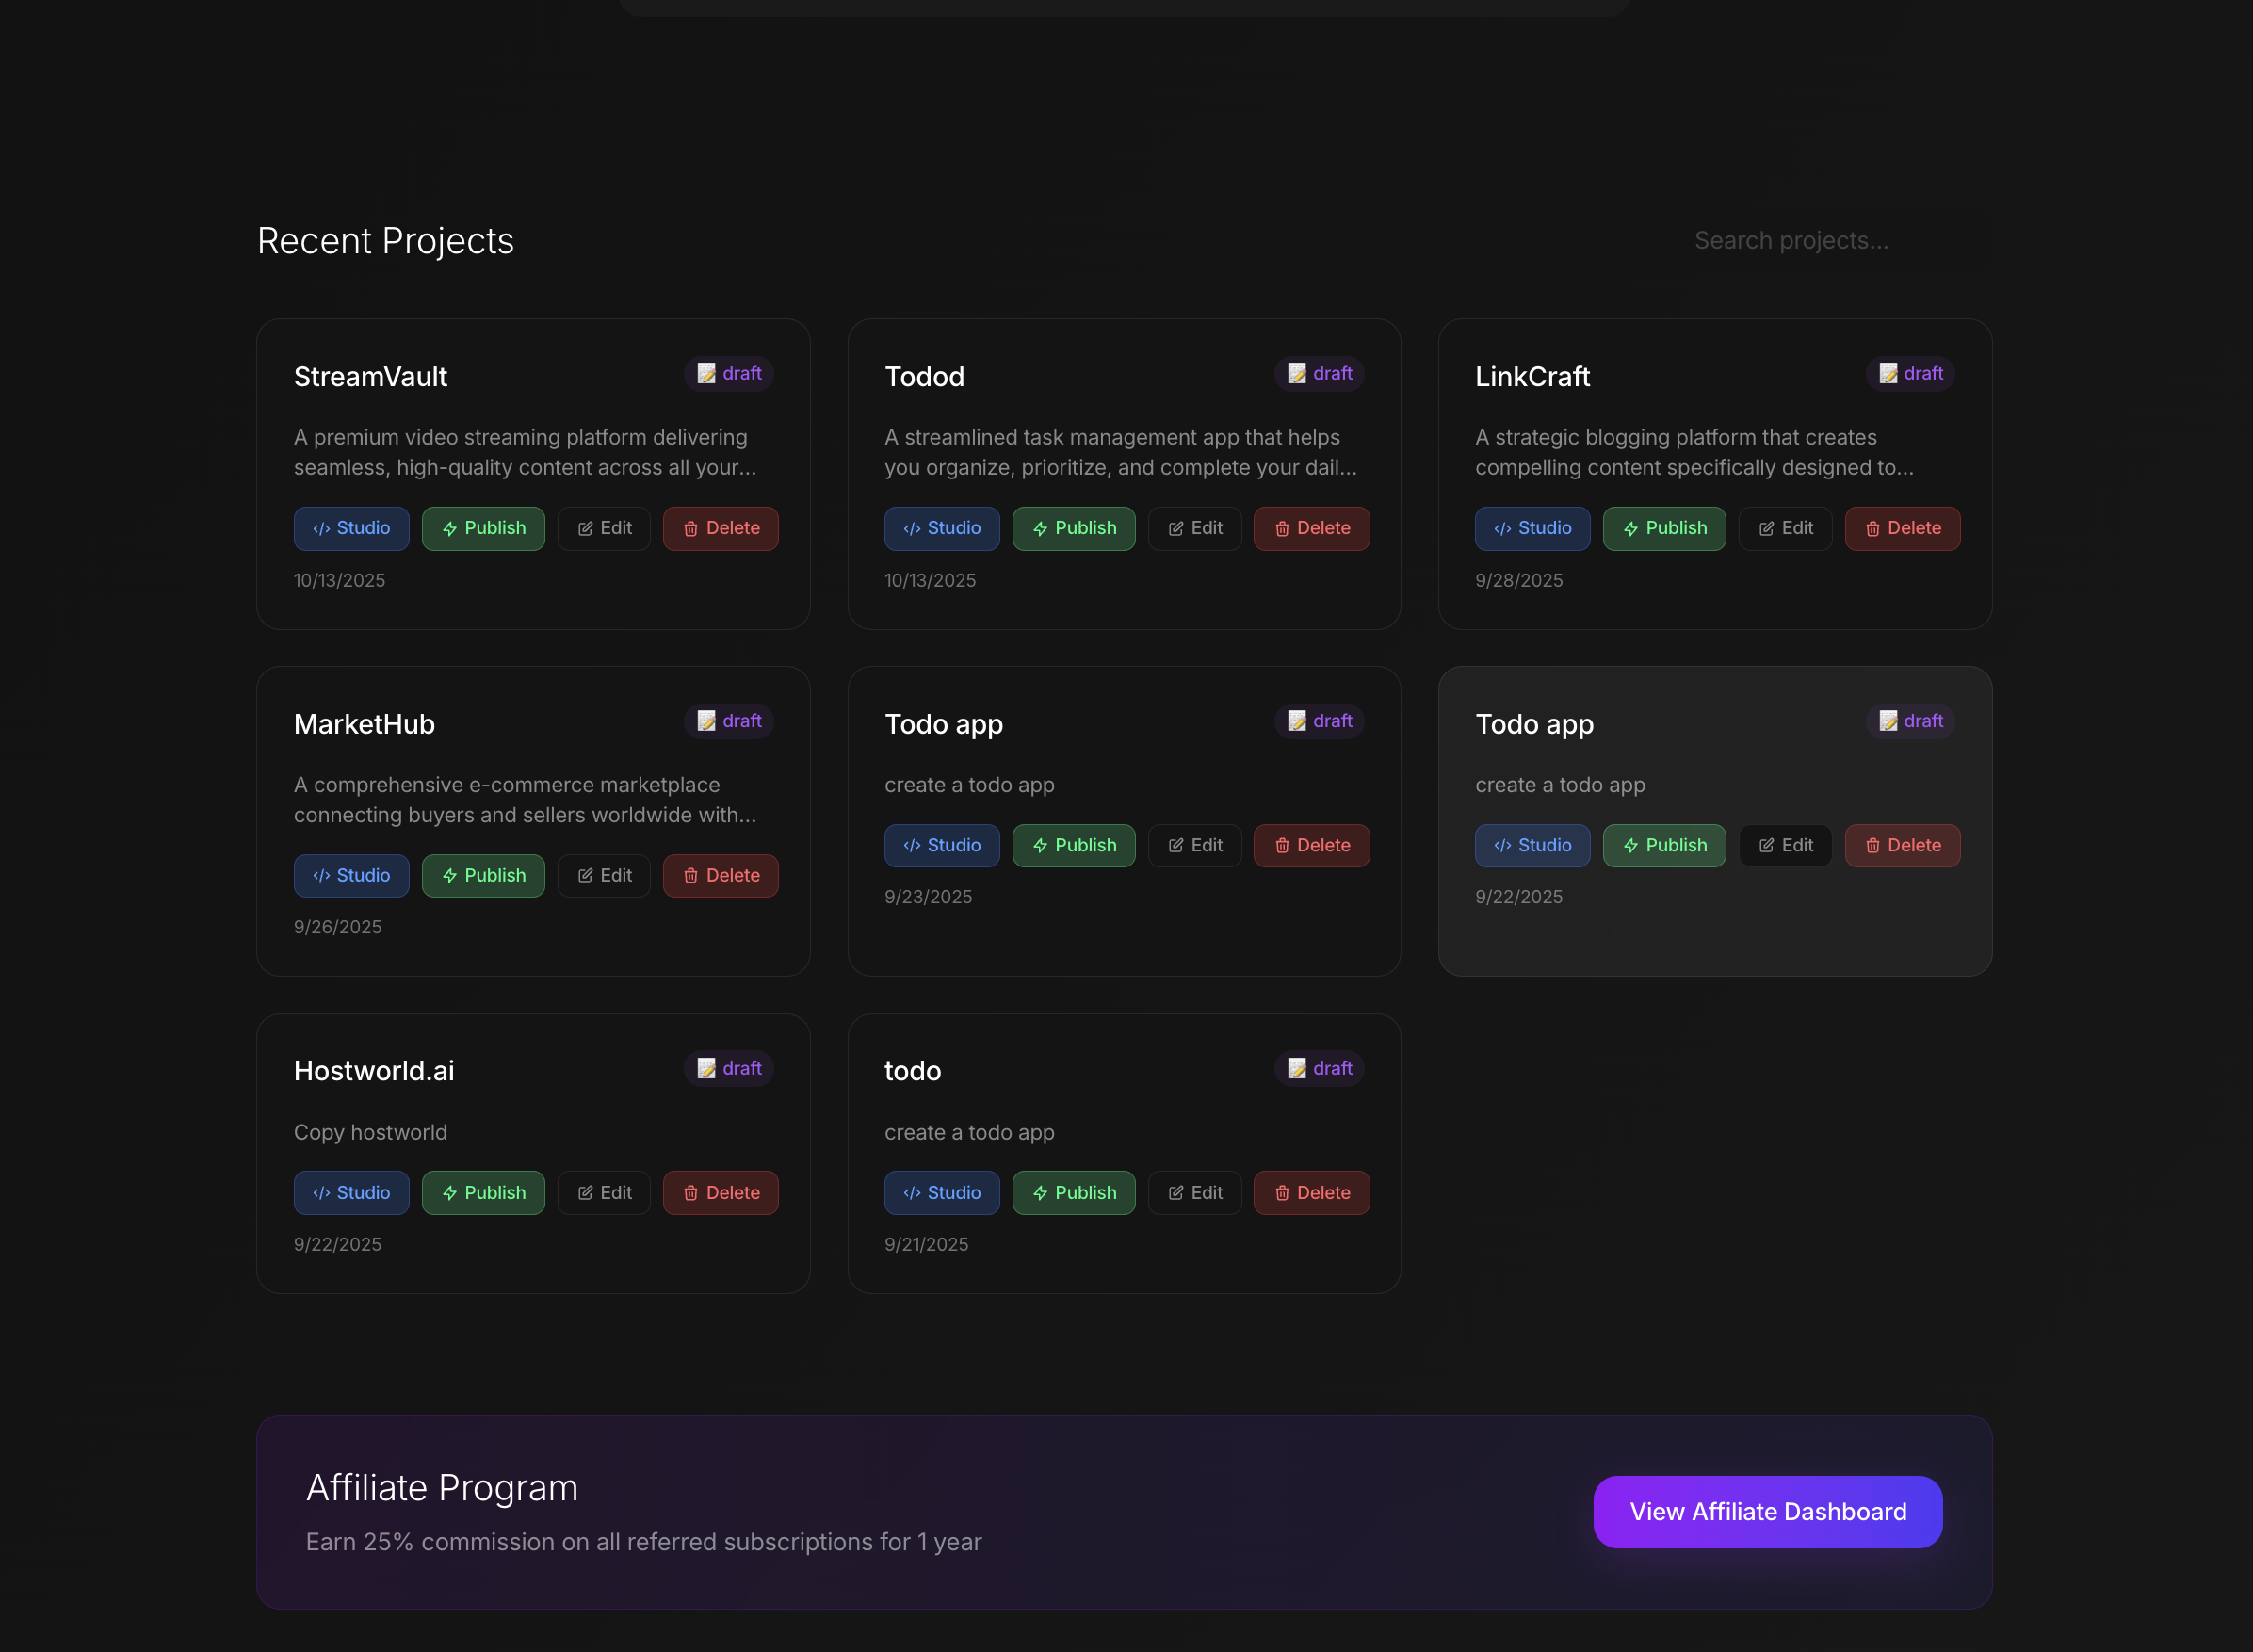Click the code icon on Hostworld.ai Studio button
Viewport: 2253px width, 1652px height.
pyautogui.click(x=321, y=1193)
